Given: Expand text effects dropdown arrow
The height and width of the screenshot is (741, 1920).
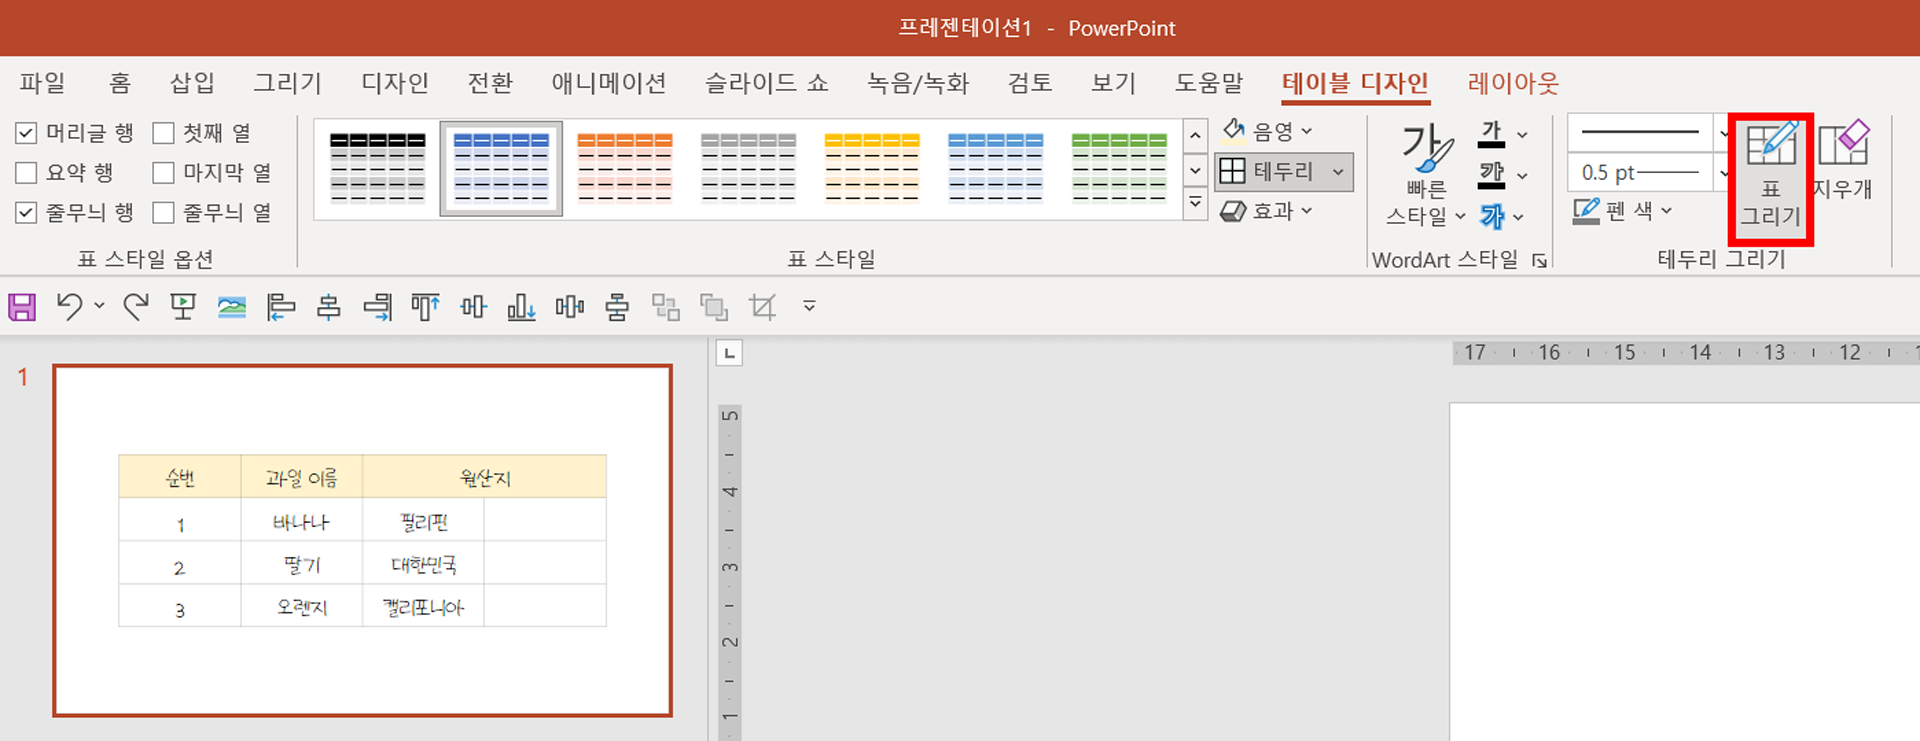Looking at the screenshot, I should pos(1518,216).
